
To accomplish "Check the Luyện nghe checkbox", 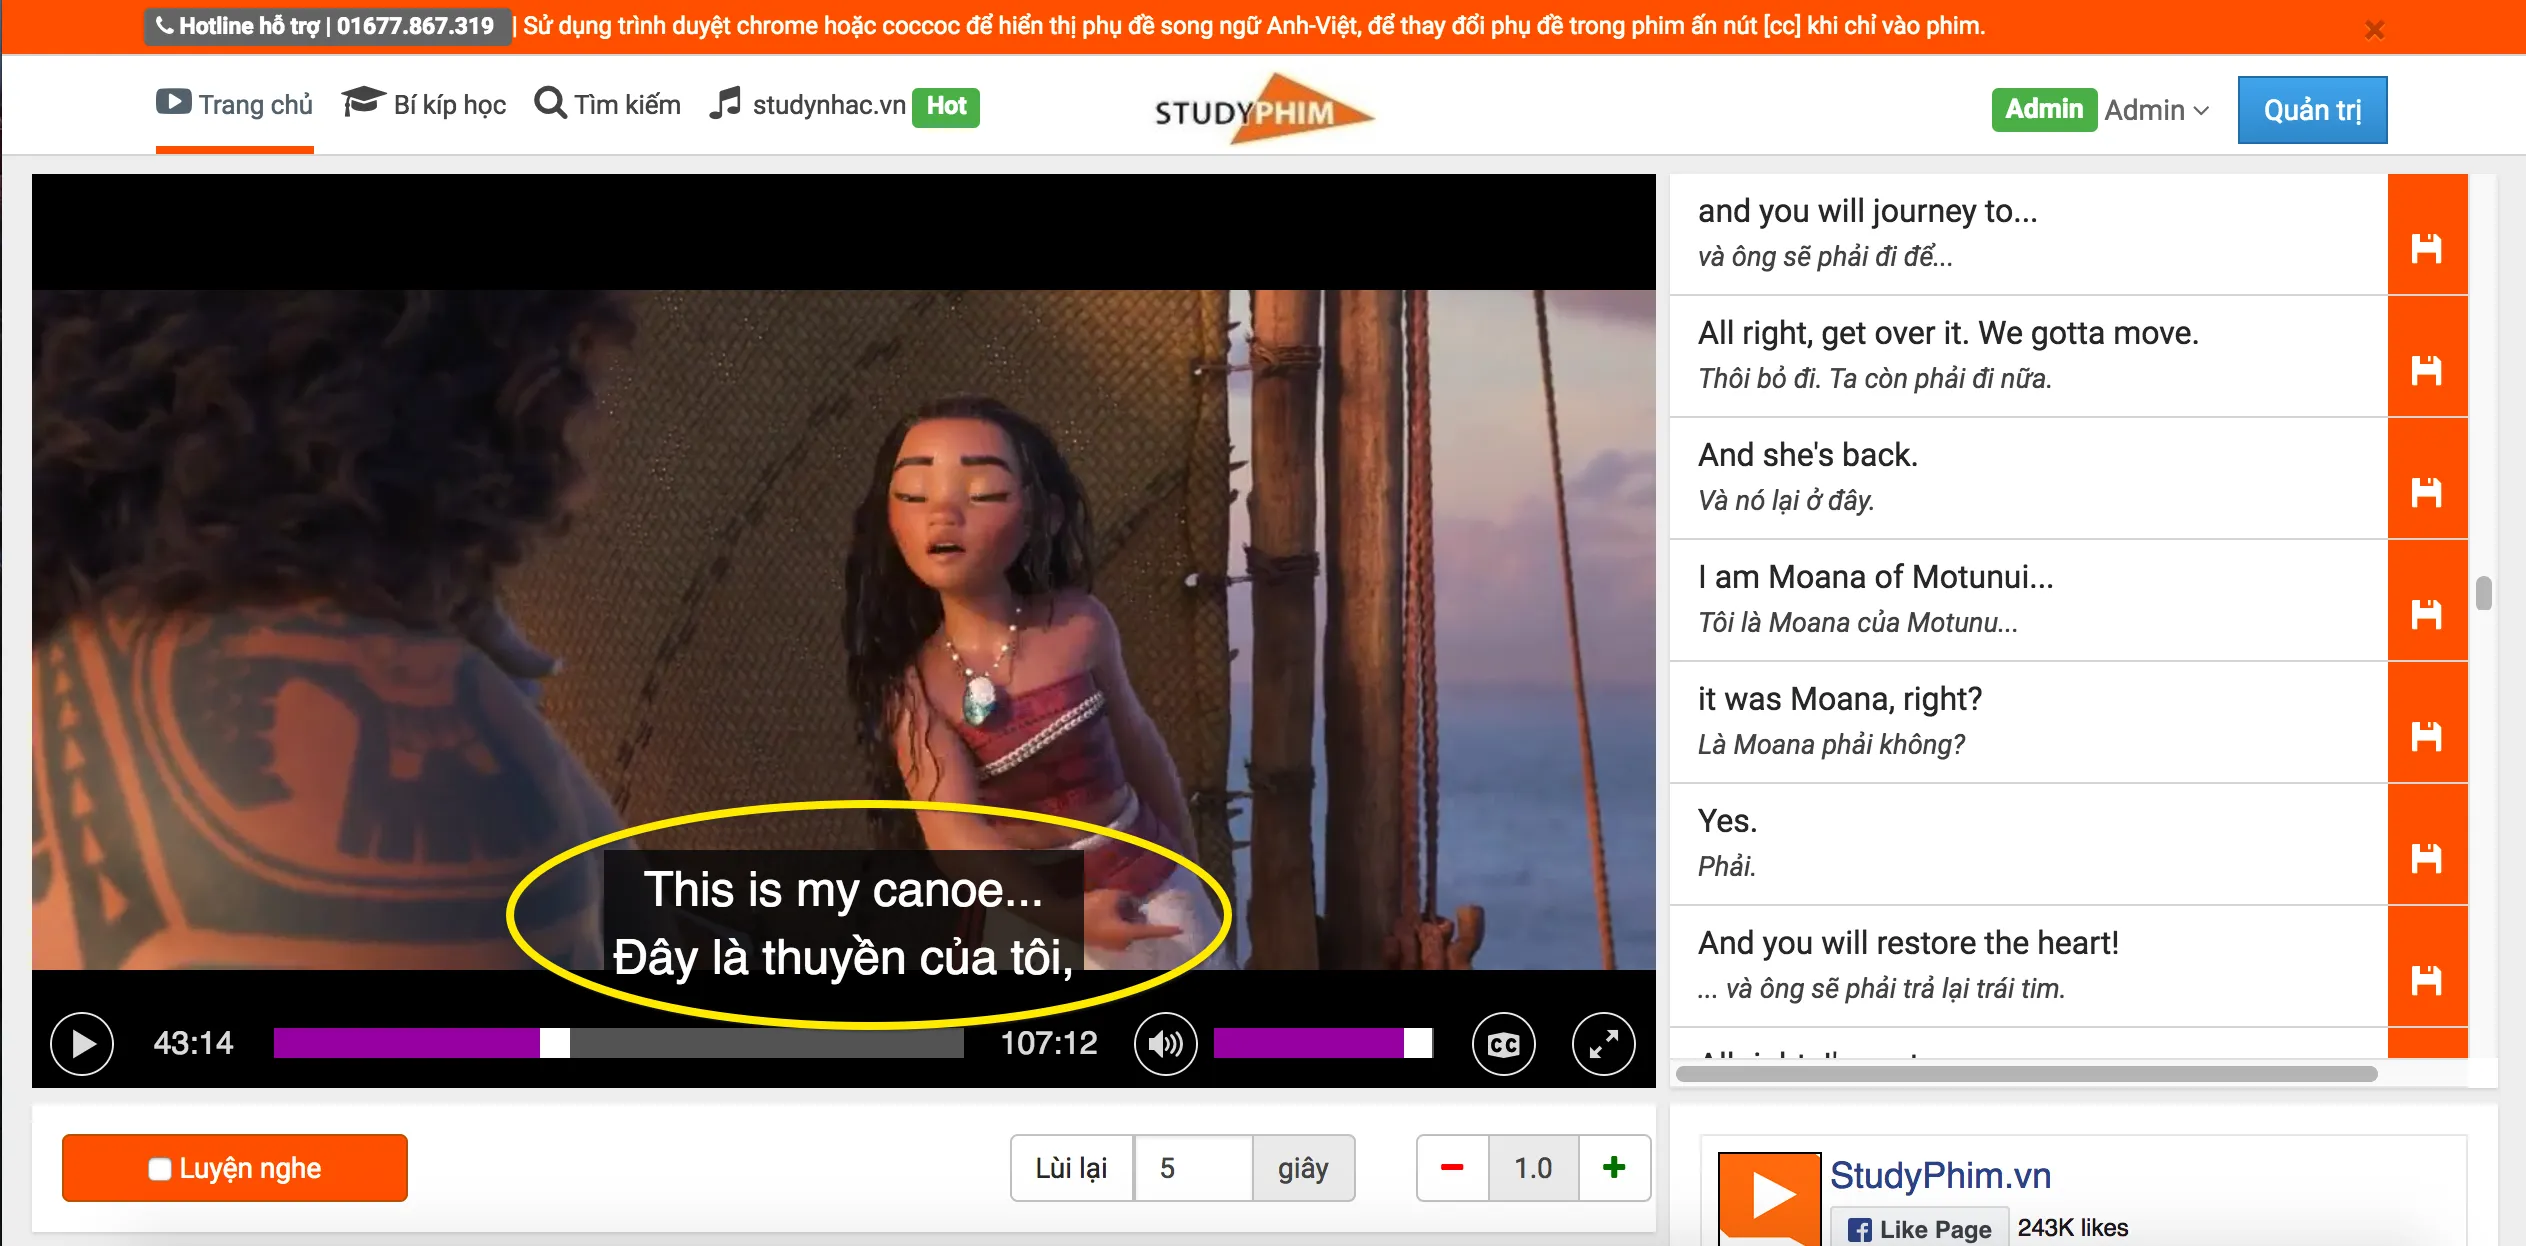I will (x=159, y=1168).
